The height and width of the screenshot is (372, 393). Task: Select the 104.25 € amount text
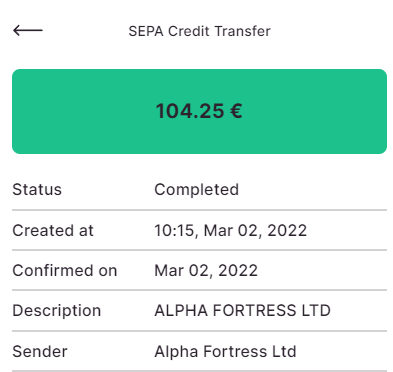(x=199, y=111)
